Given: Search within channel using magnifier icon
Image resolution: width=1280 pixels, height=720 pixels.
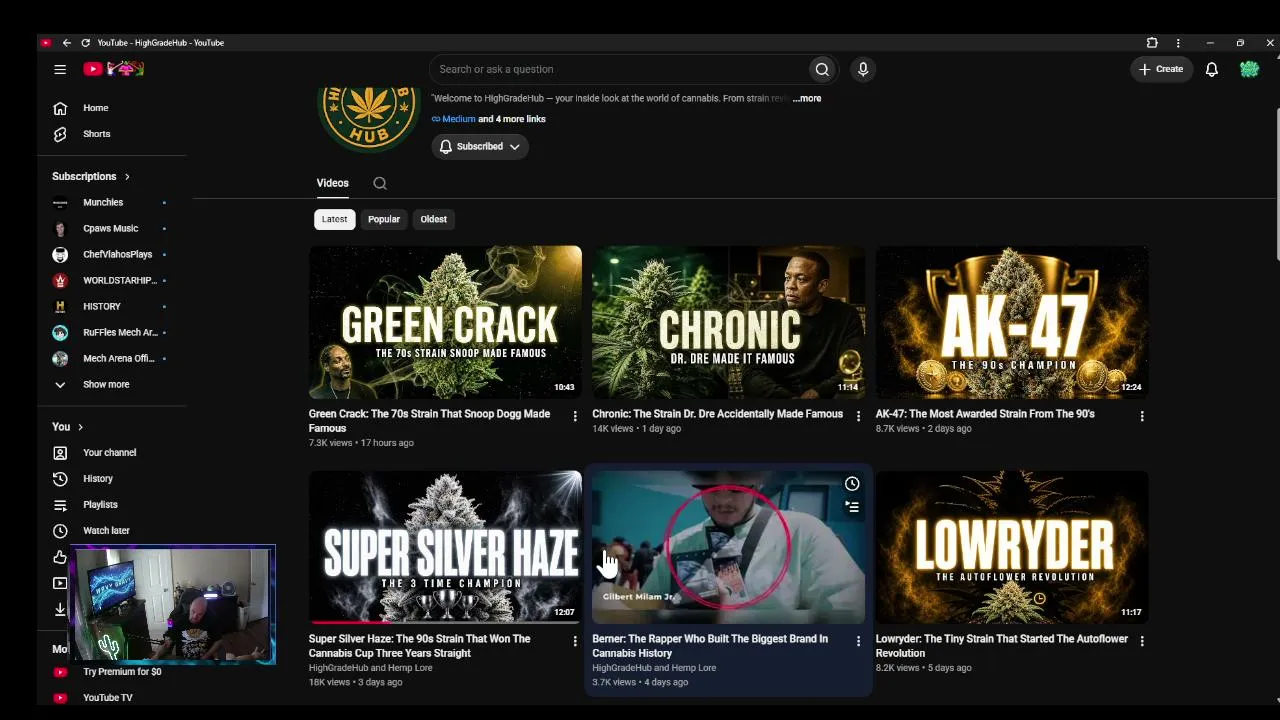Looking at the screenshot, I should pos(380,183).
